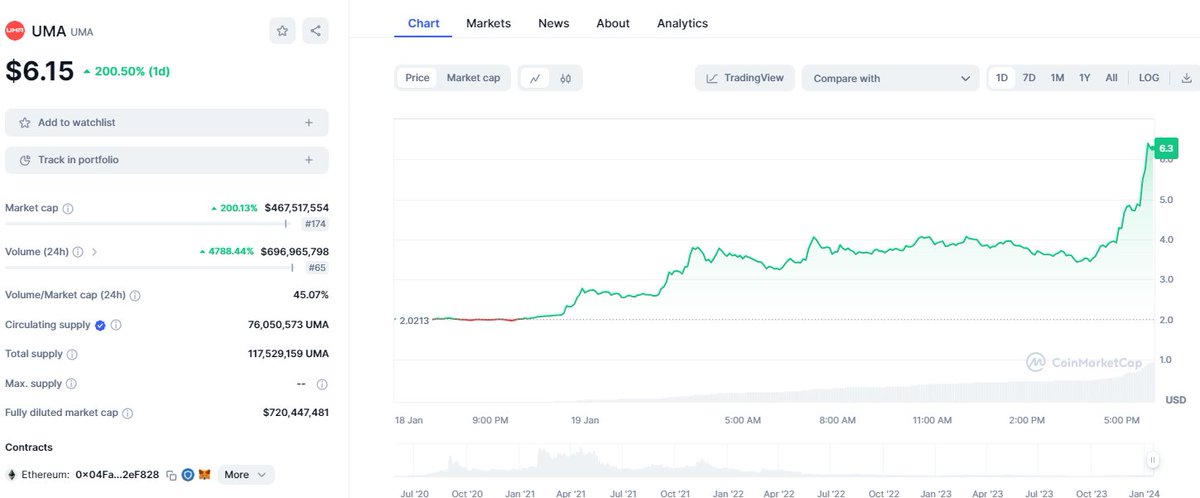Expand the More contracts dropdown

tap(245, 474)
